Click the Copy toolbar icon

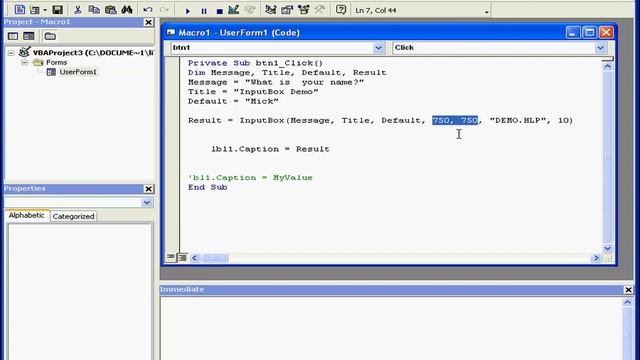pyautogui.click(x=94, y=10)
